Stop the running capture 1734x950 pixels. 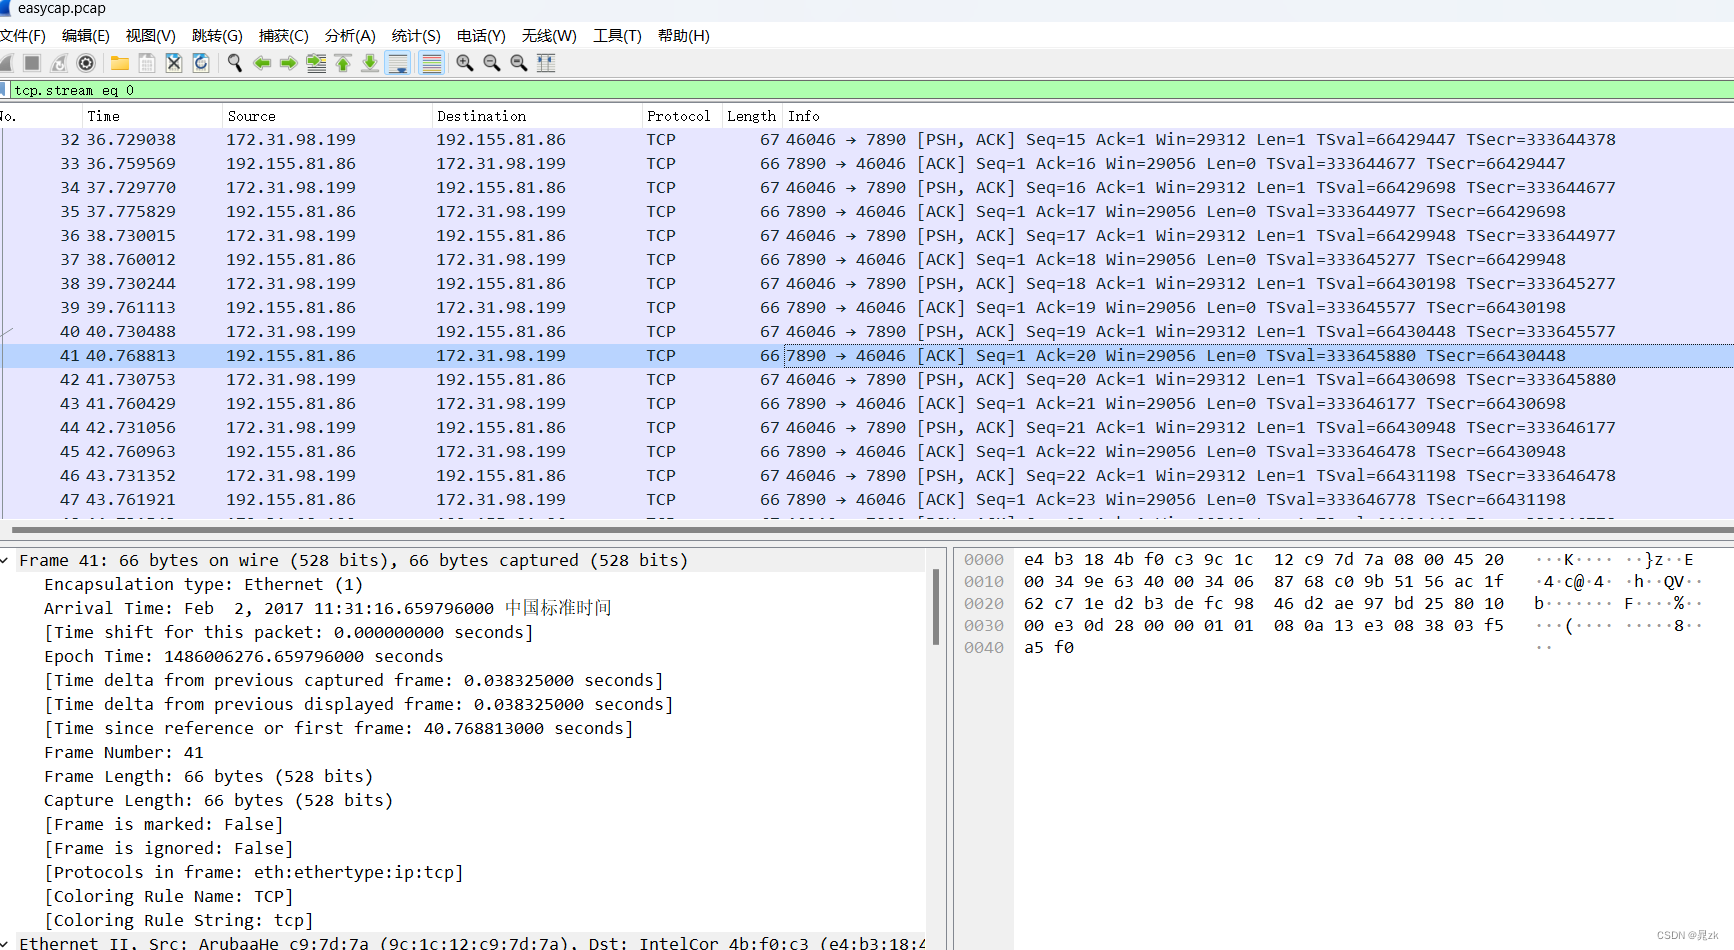31,62
